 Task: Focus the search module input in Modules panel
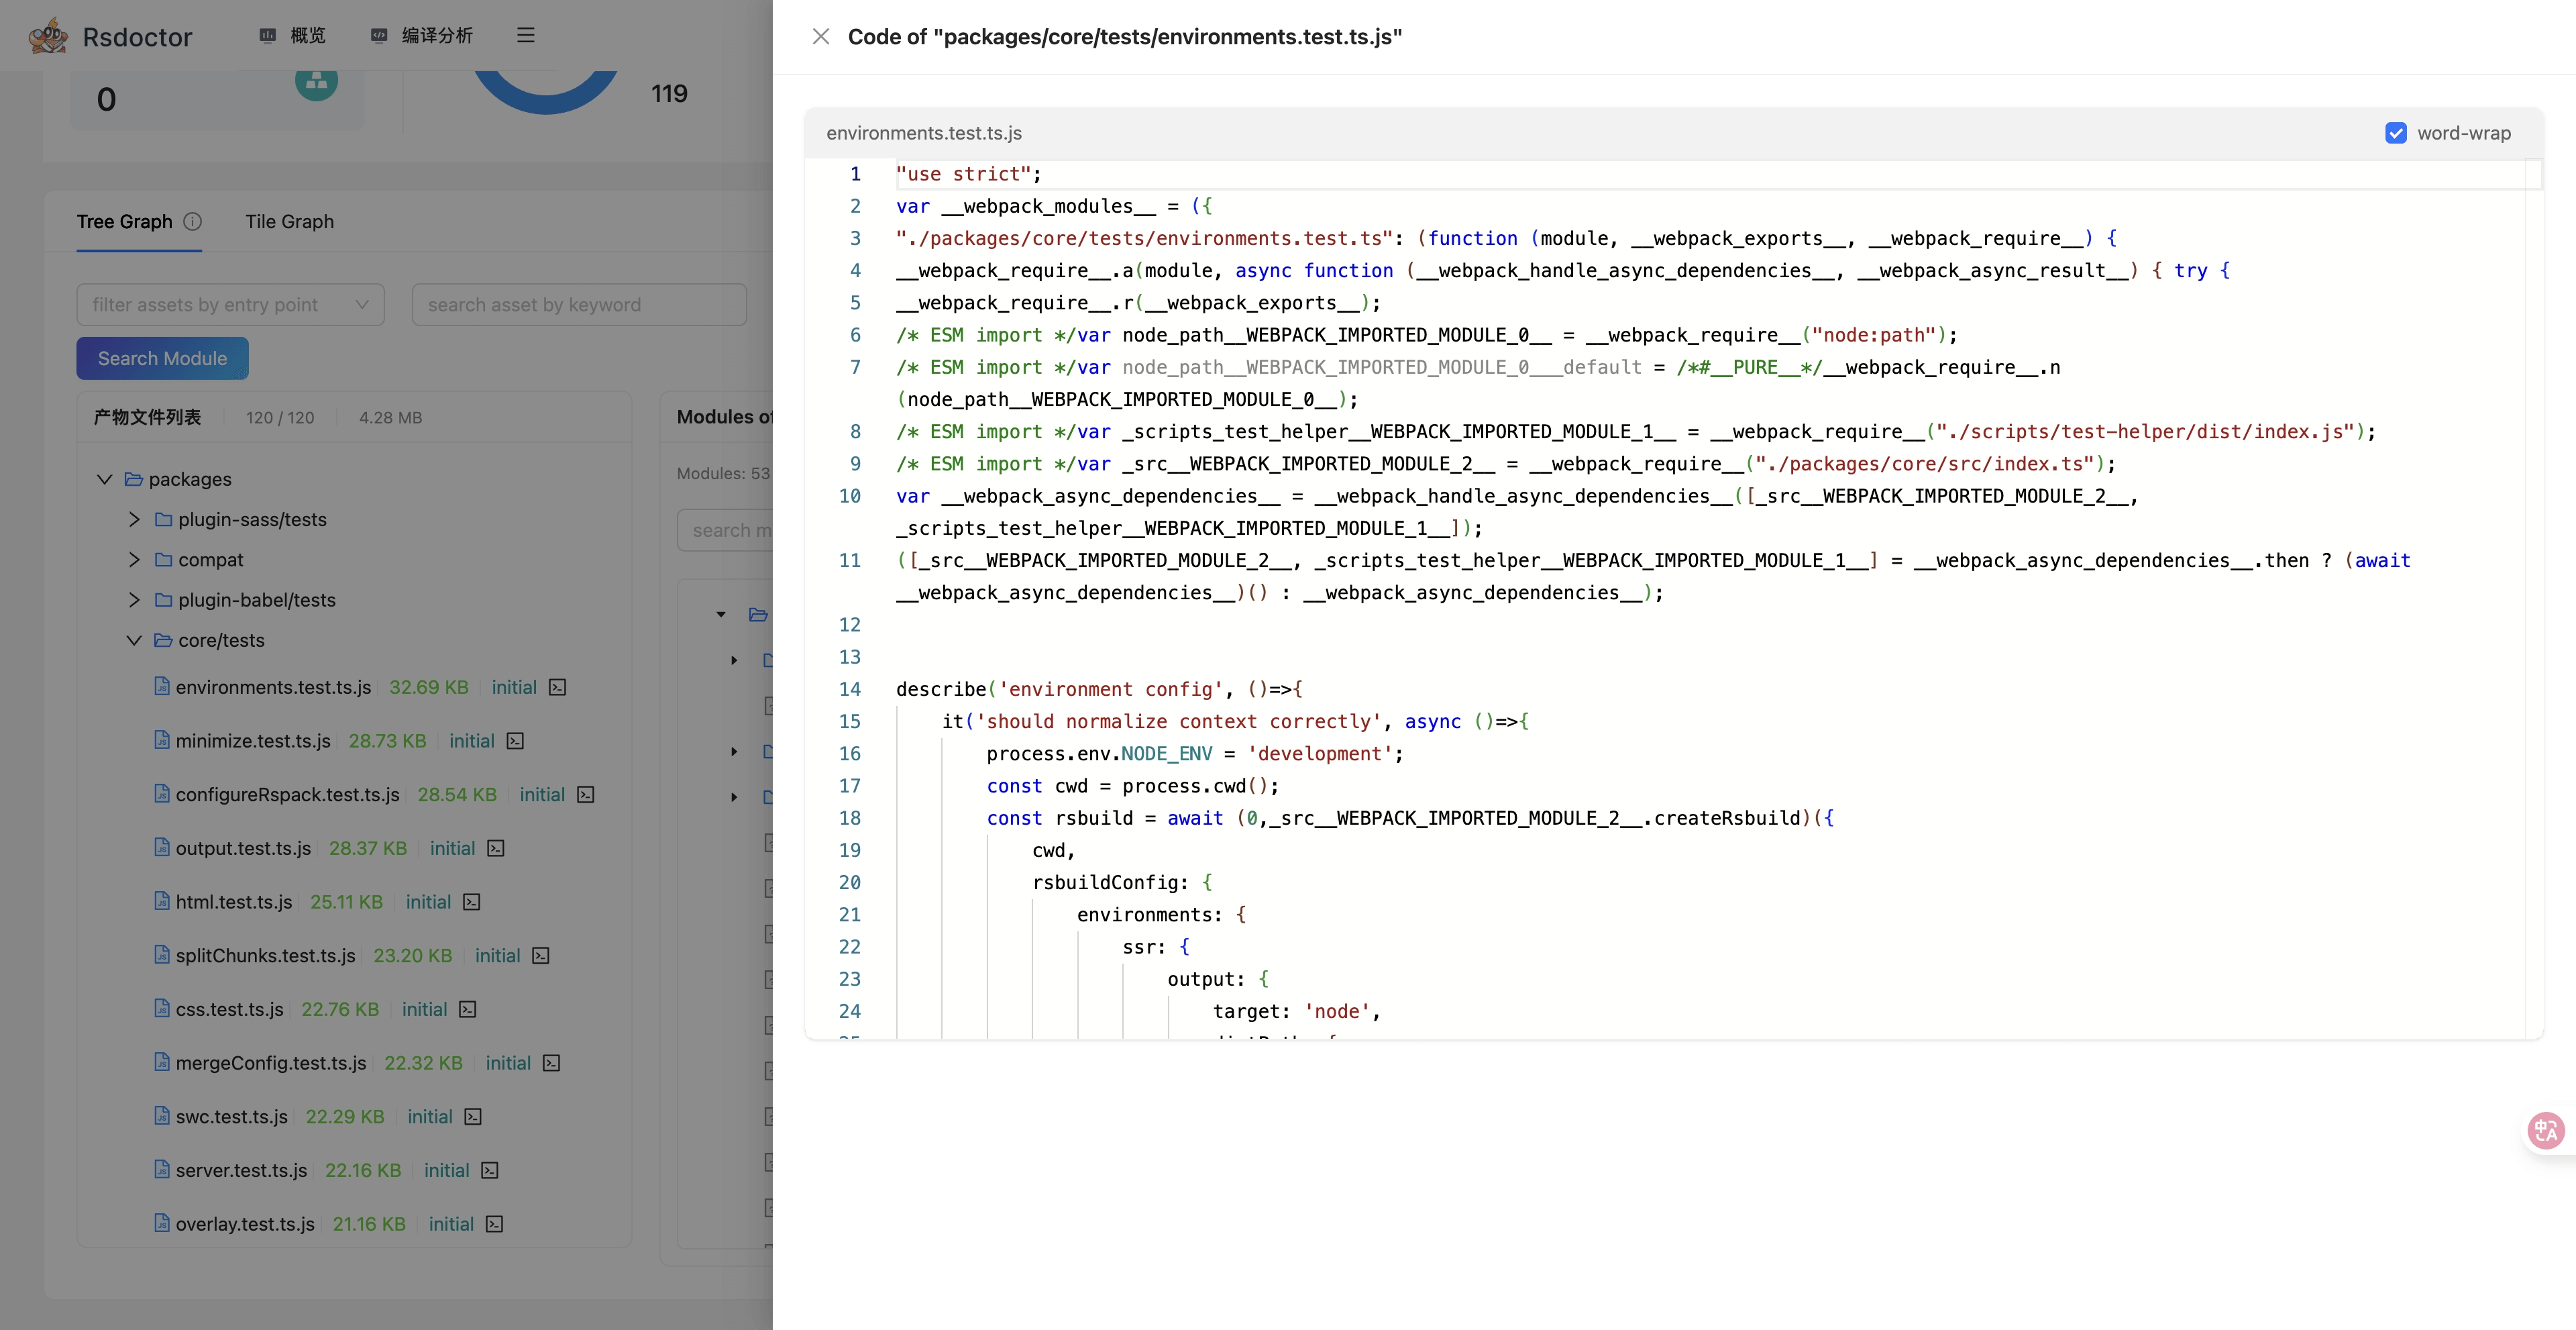click(726, 530)
